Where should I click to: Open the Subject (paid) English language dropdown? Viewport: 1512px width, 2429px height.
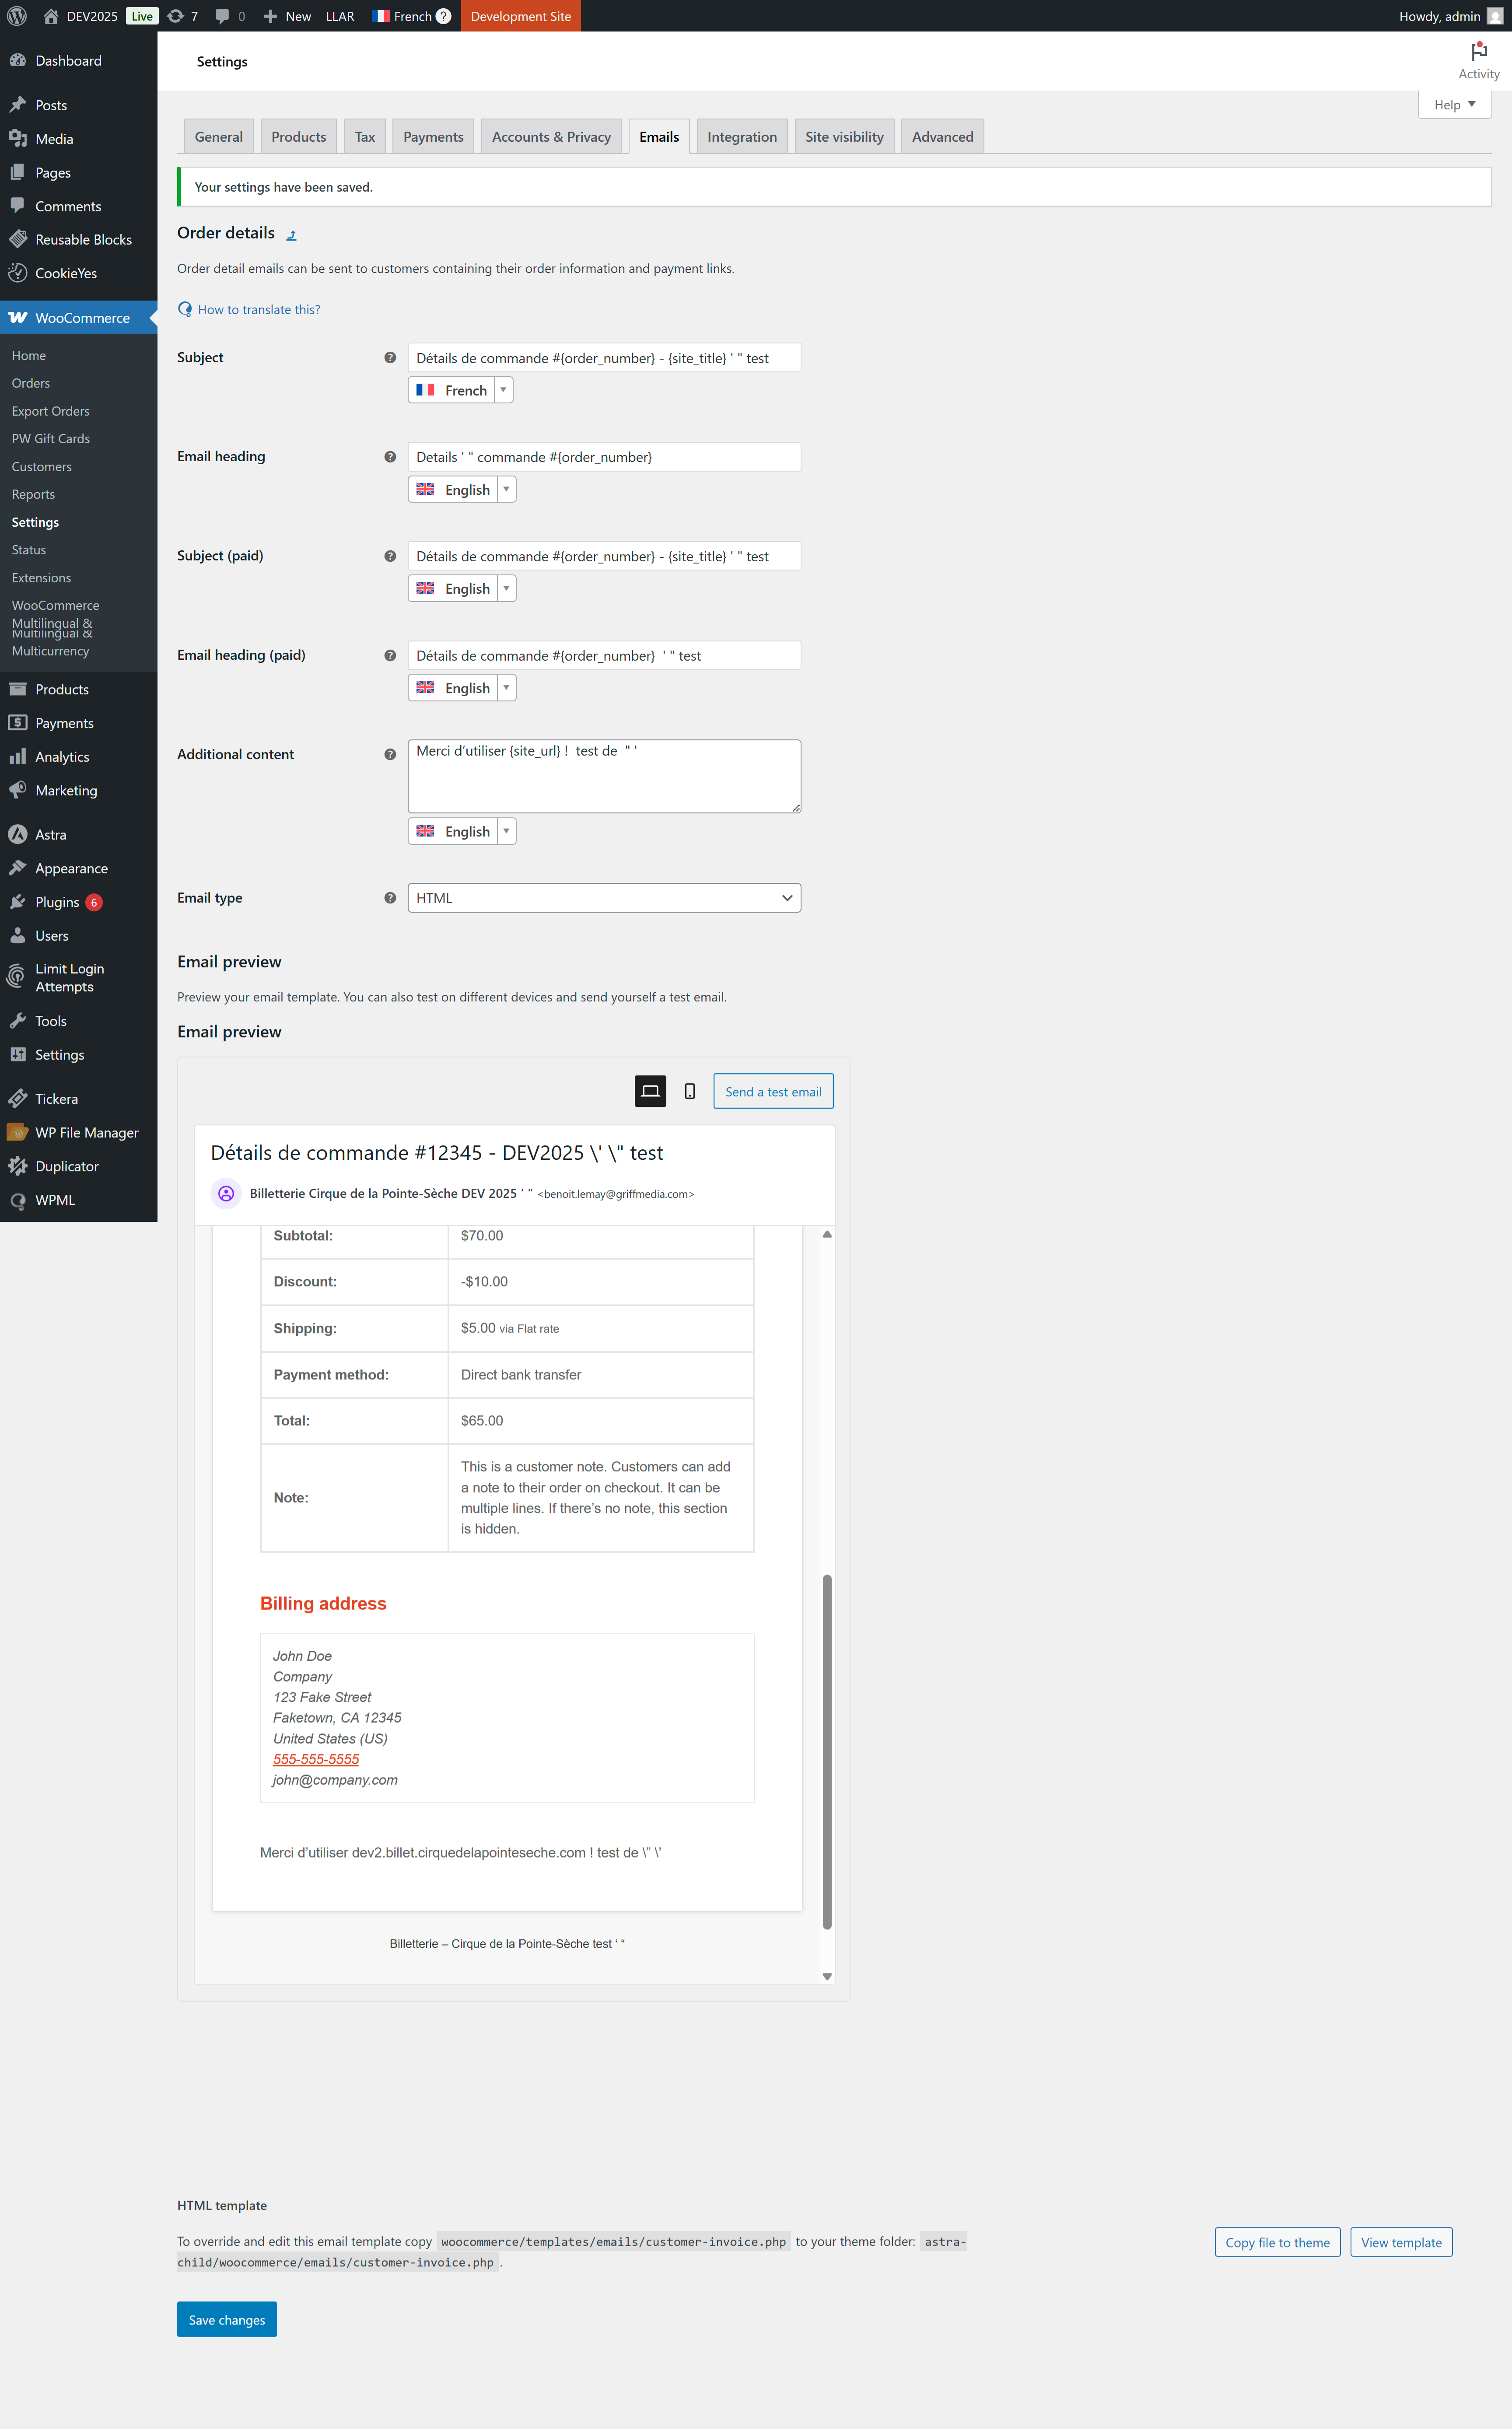(x=462, y=588)
